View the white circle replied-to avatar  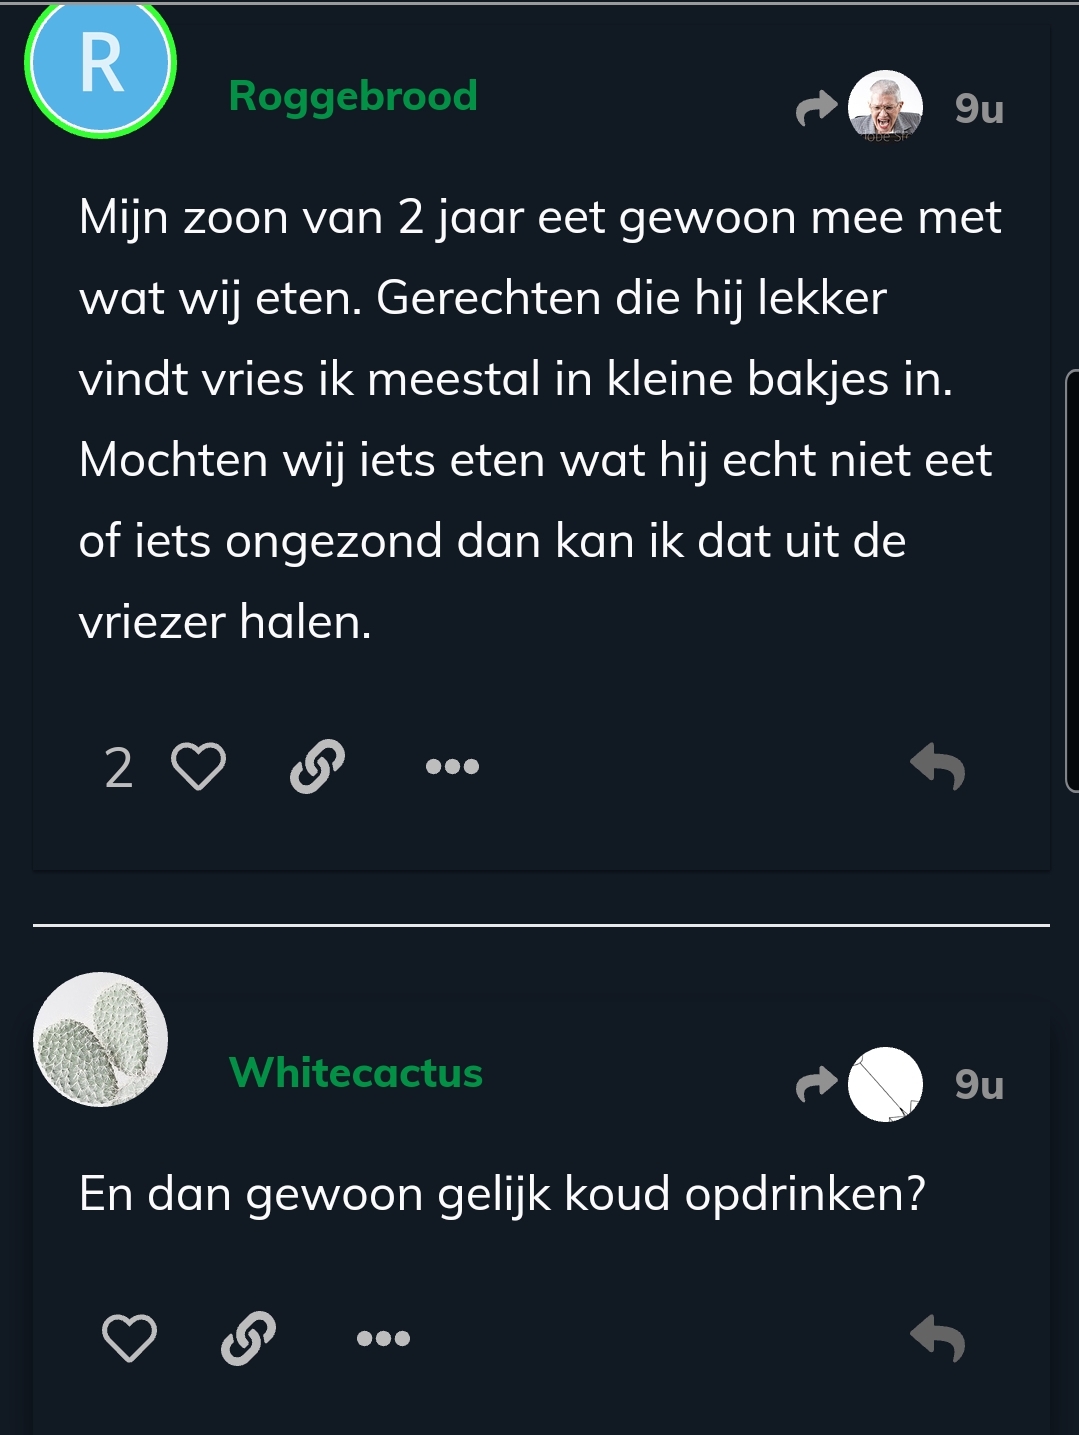[885, 1084]
